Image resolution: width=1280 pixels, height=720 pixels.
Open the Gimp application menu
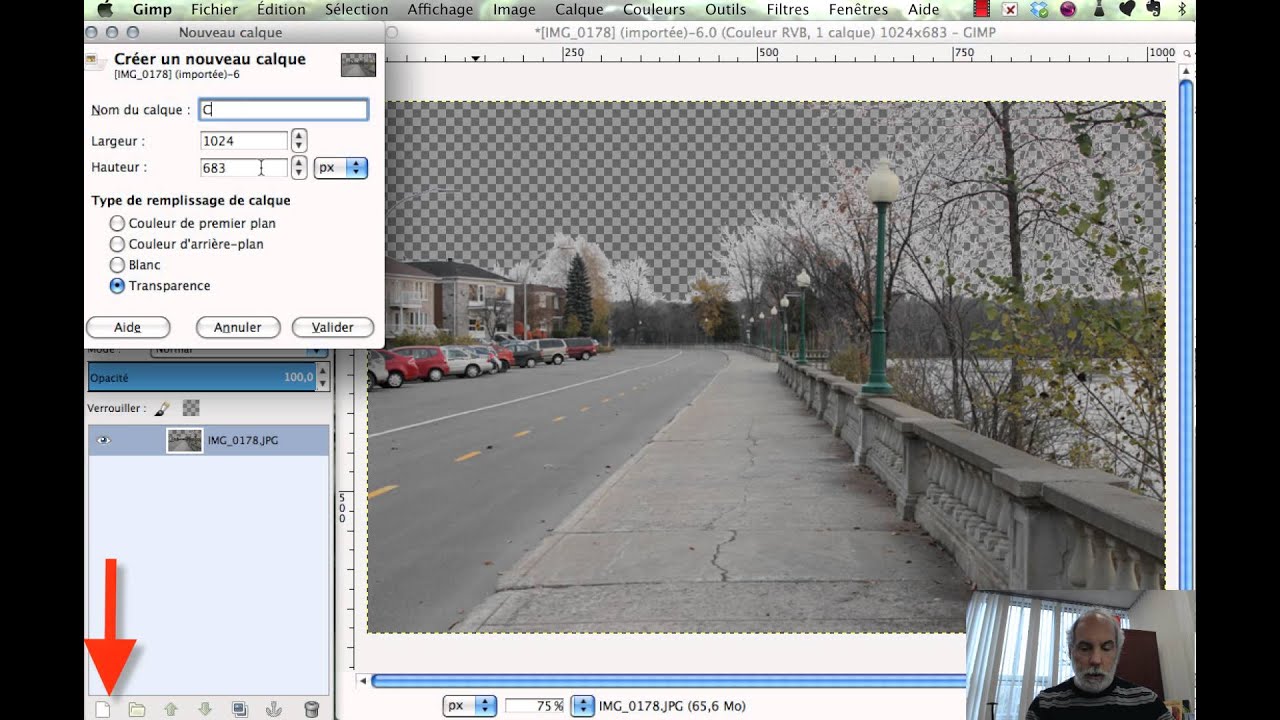pos(152,10)
